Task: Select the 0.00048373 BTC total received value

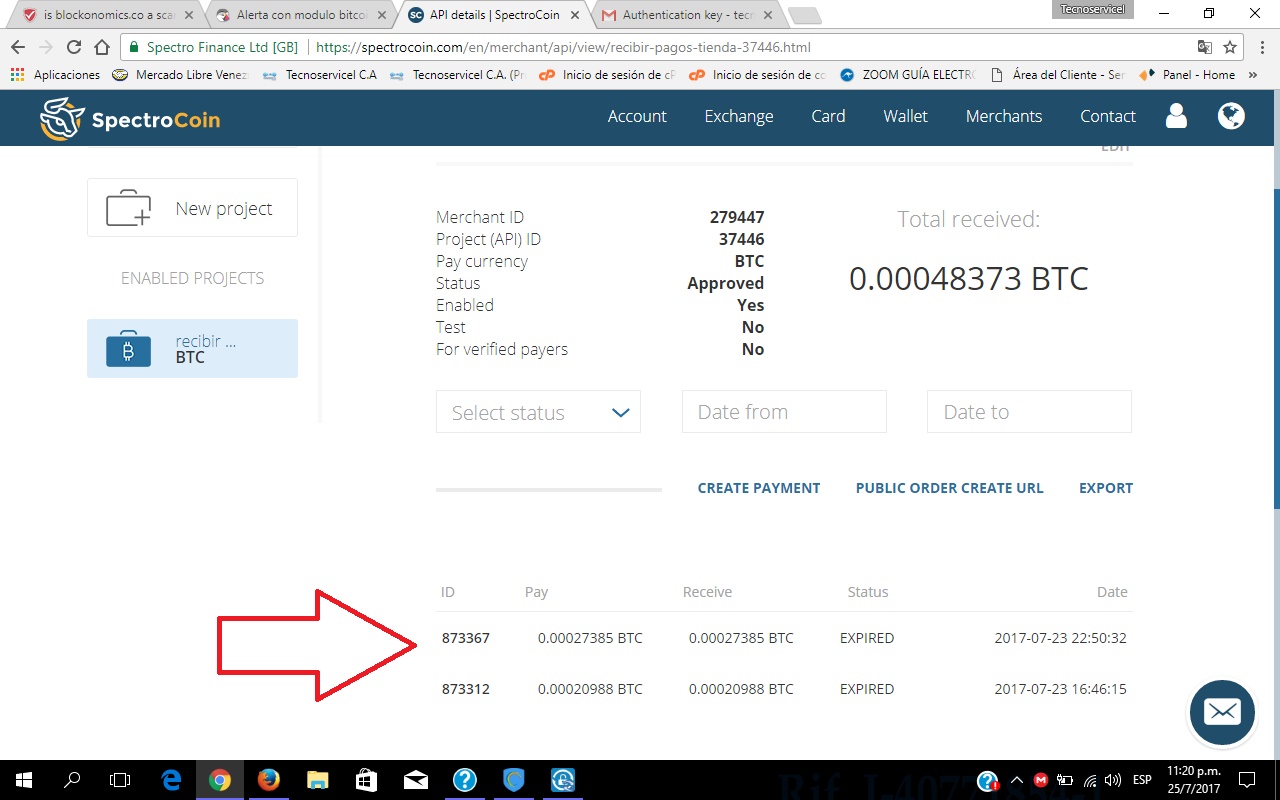Action: [968, 278]
